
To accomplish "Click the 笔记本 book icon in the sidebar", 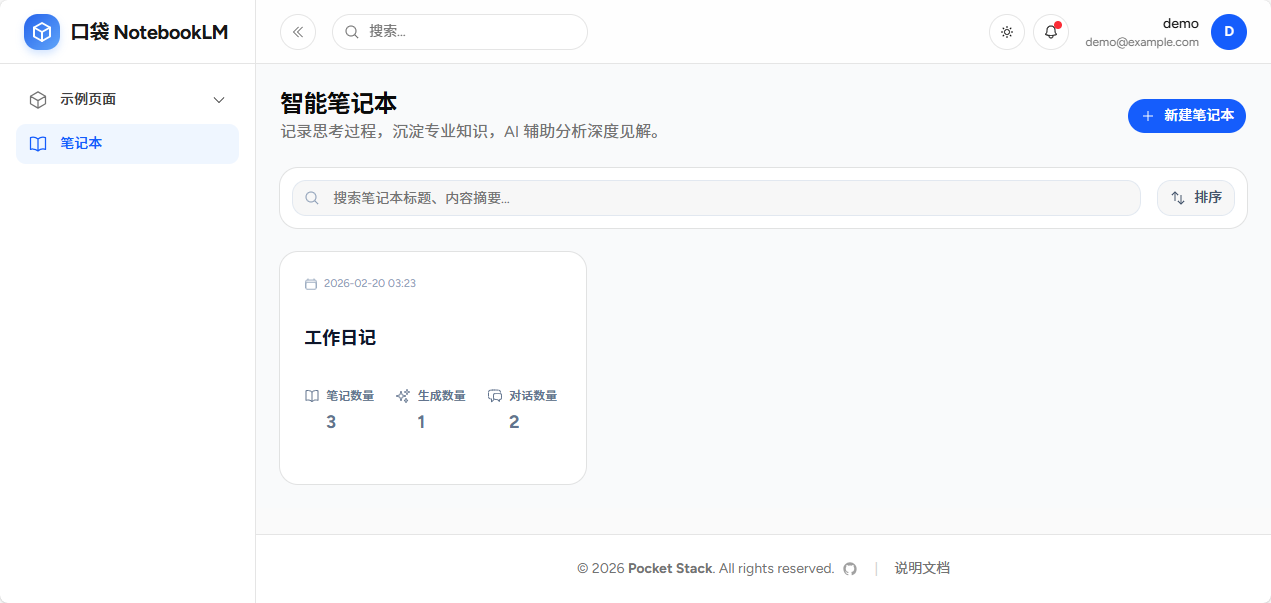I will 37,143.
